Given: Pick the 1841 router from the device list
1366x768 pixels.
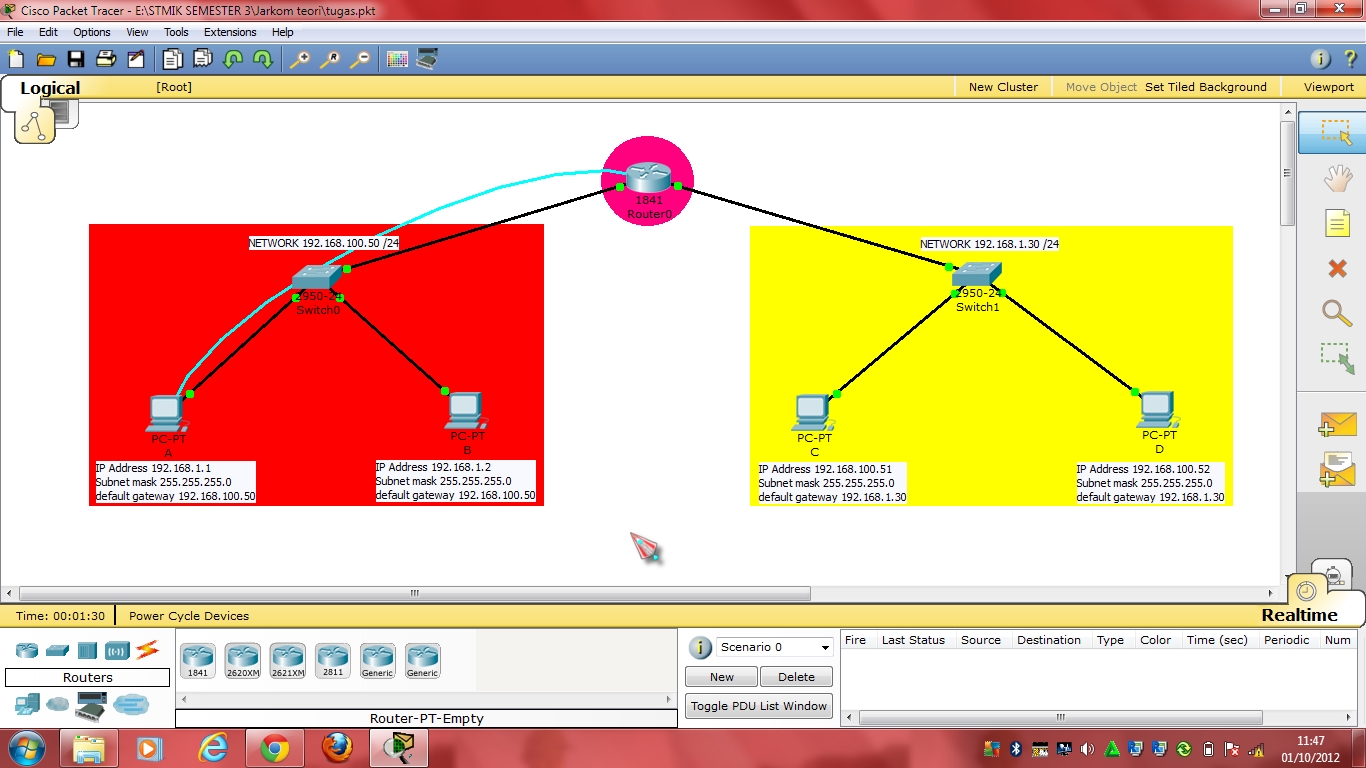Looking at the screenshot, I should tap(198, 661).
